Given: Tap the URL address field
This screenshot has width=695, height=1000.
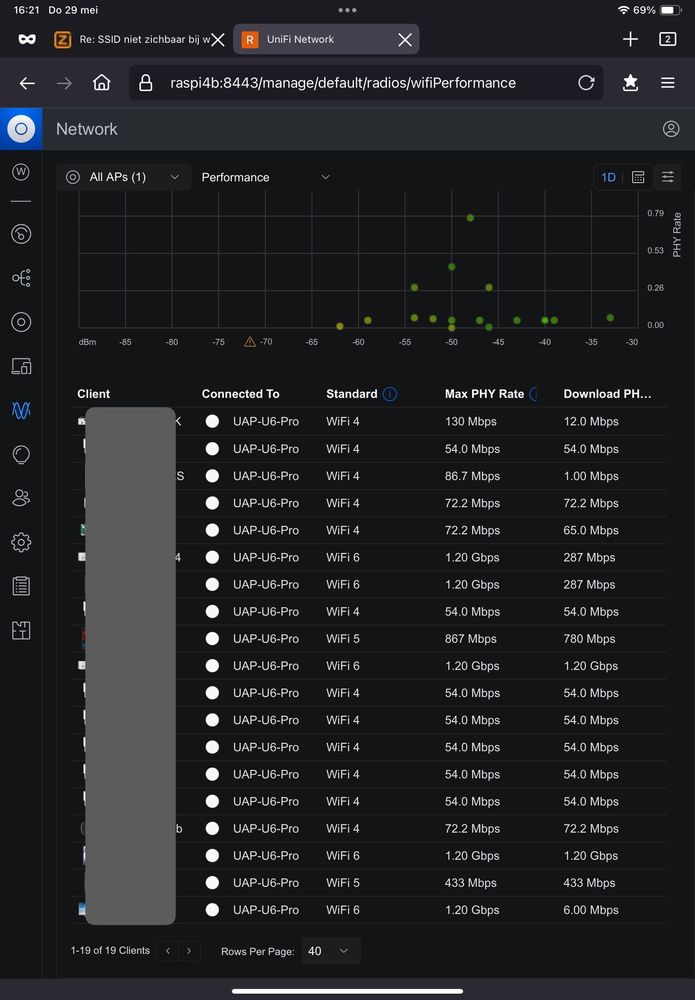Looking at the screenshot, I should (350, 83).
